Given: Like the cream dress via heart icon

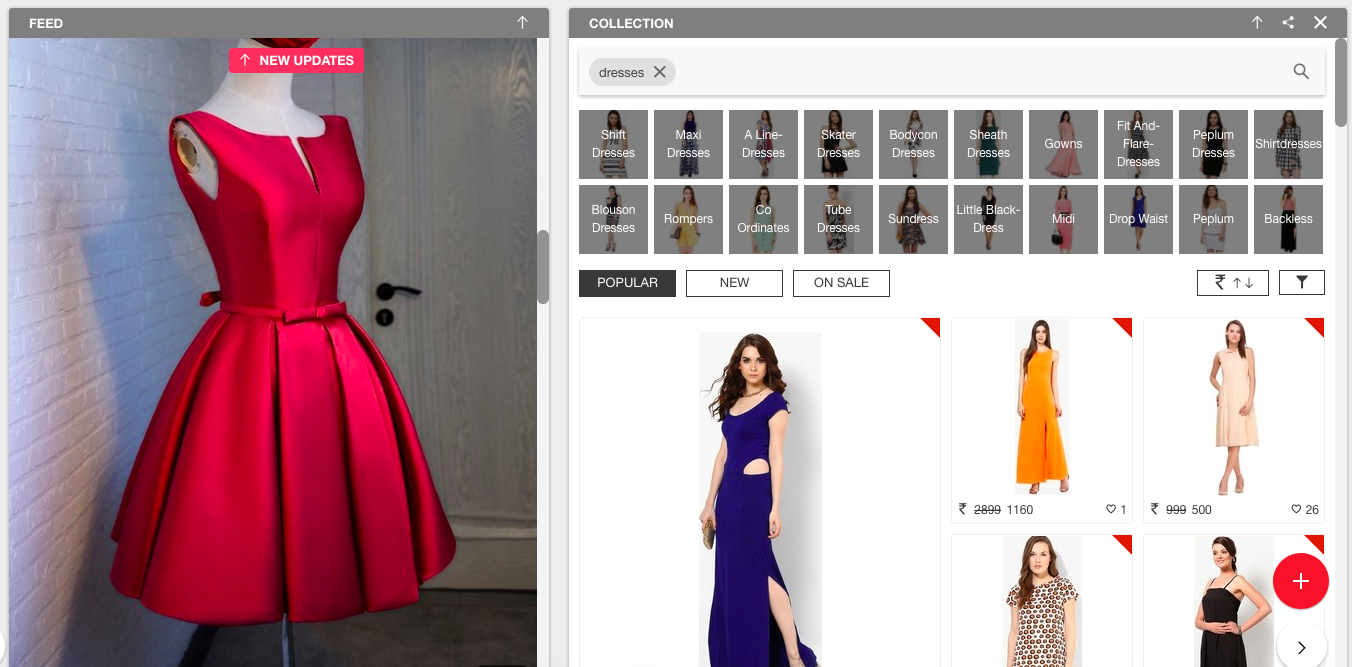Looking at the screenshot, I should tap(1296, 510).
